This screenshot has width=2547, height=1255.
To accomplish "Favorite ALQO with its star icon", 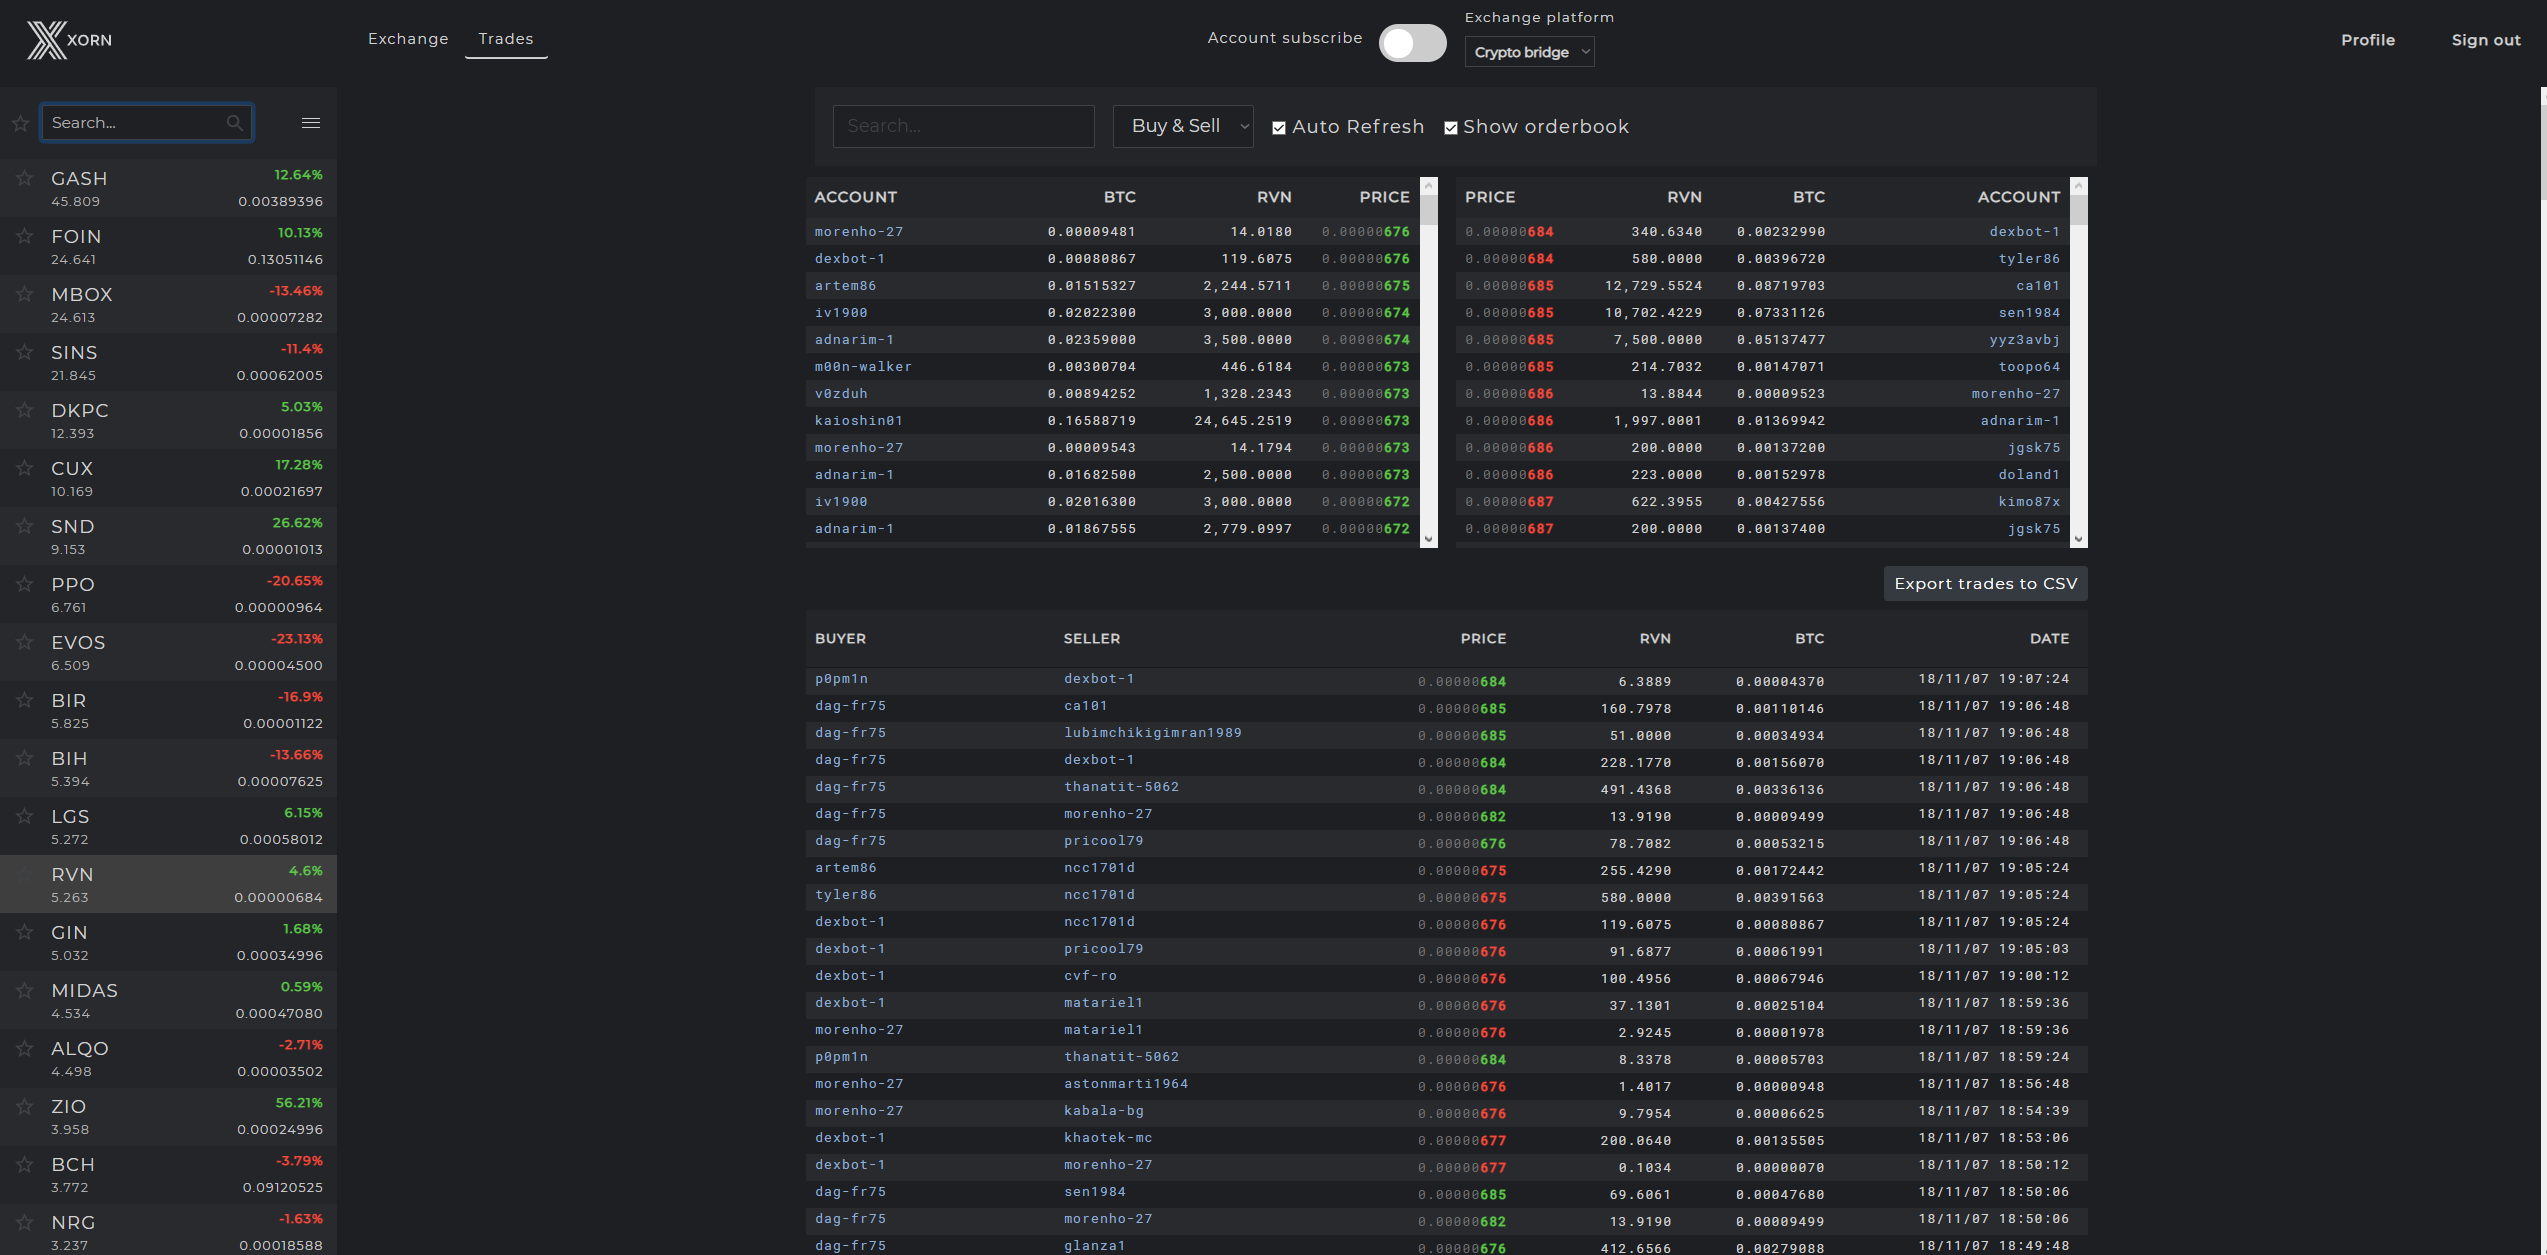I will pos(25,1048).
